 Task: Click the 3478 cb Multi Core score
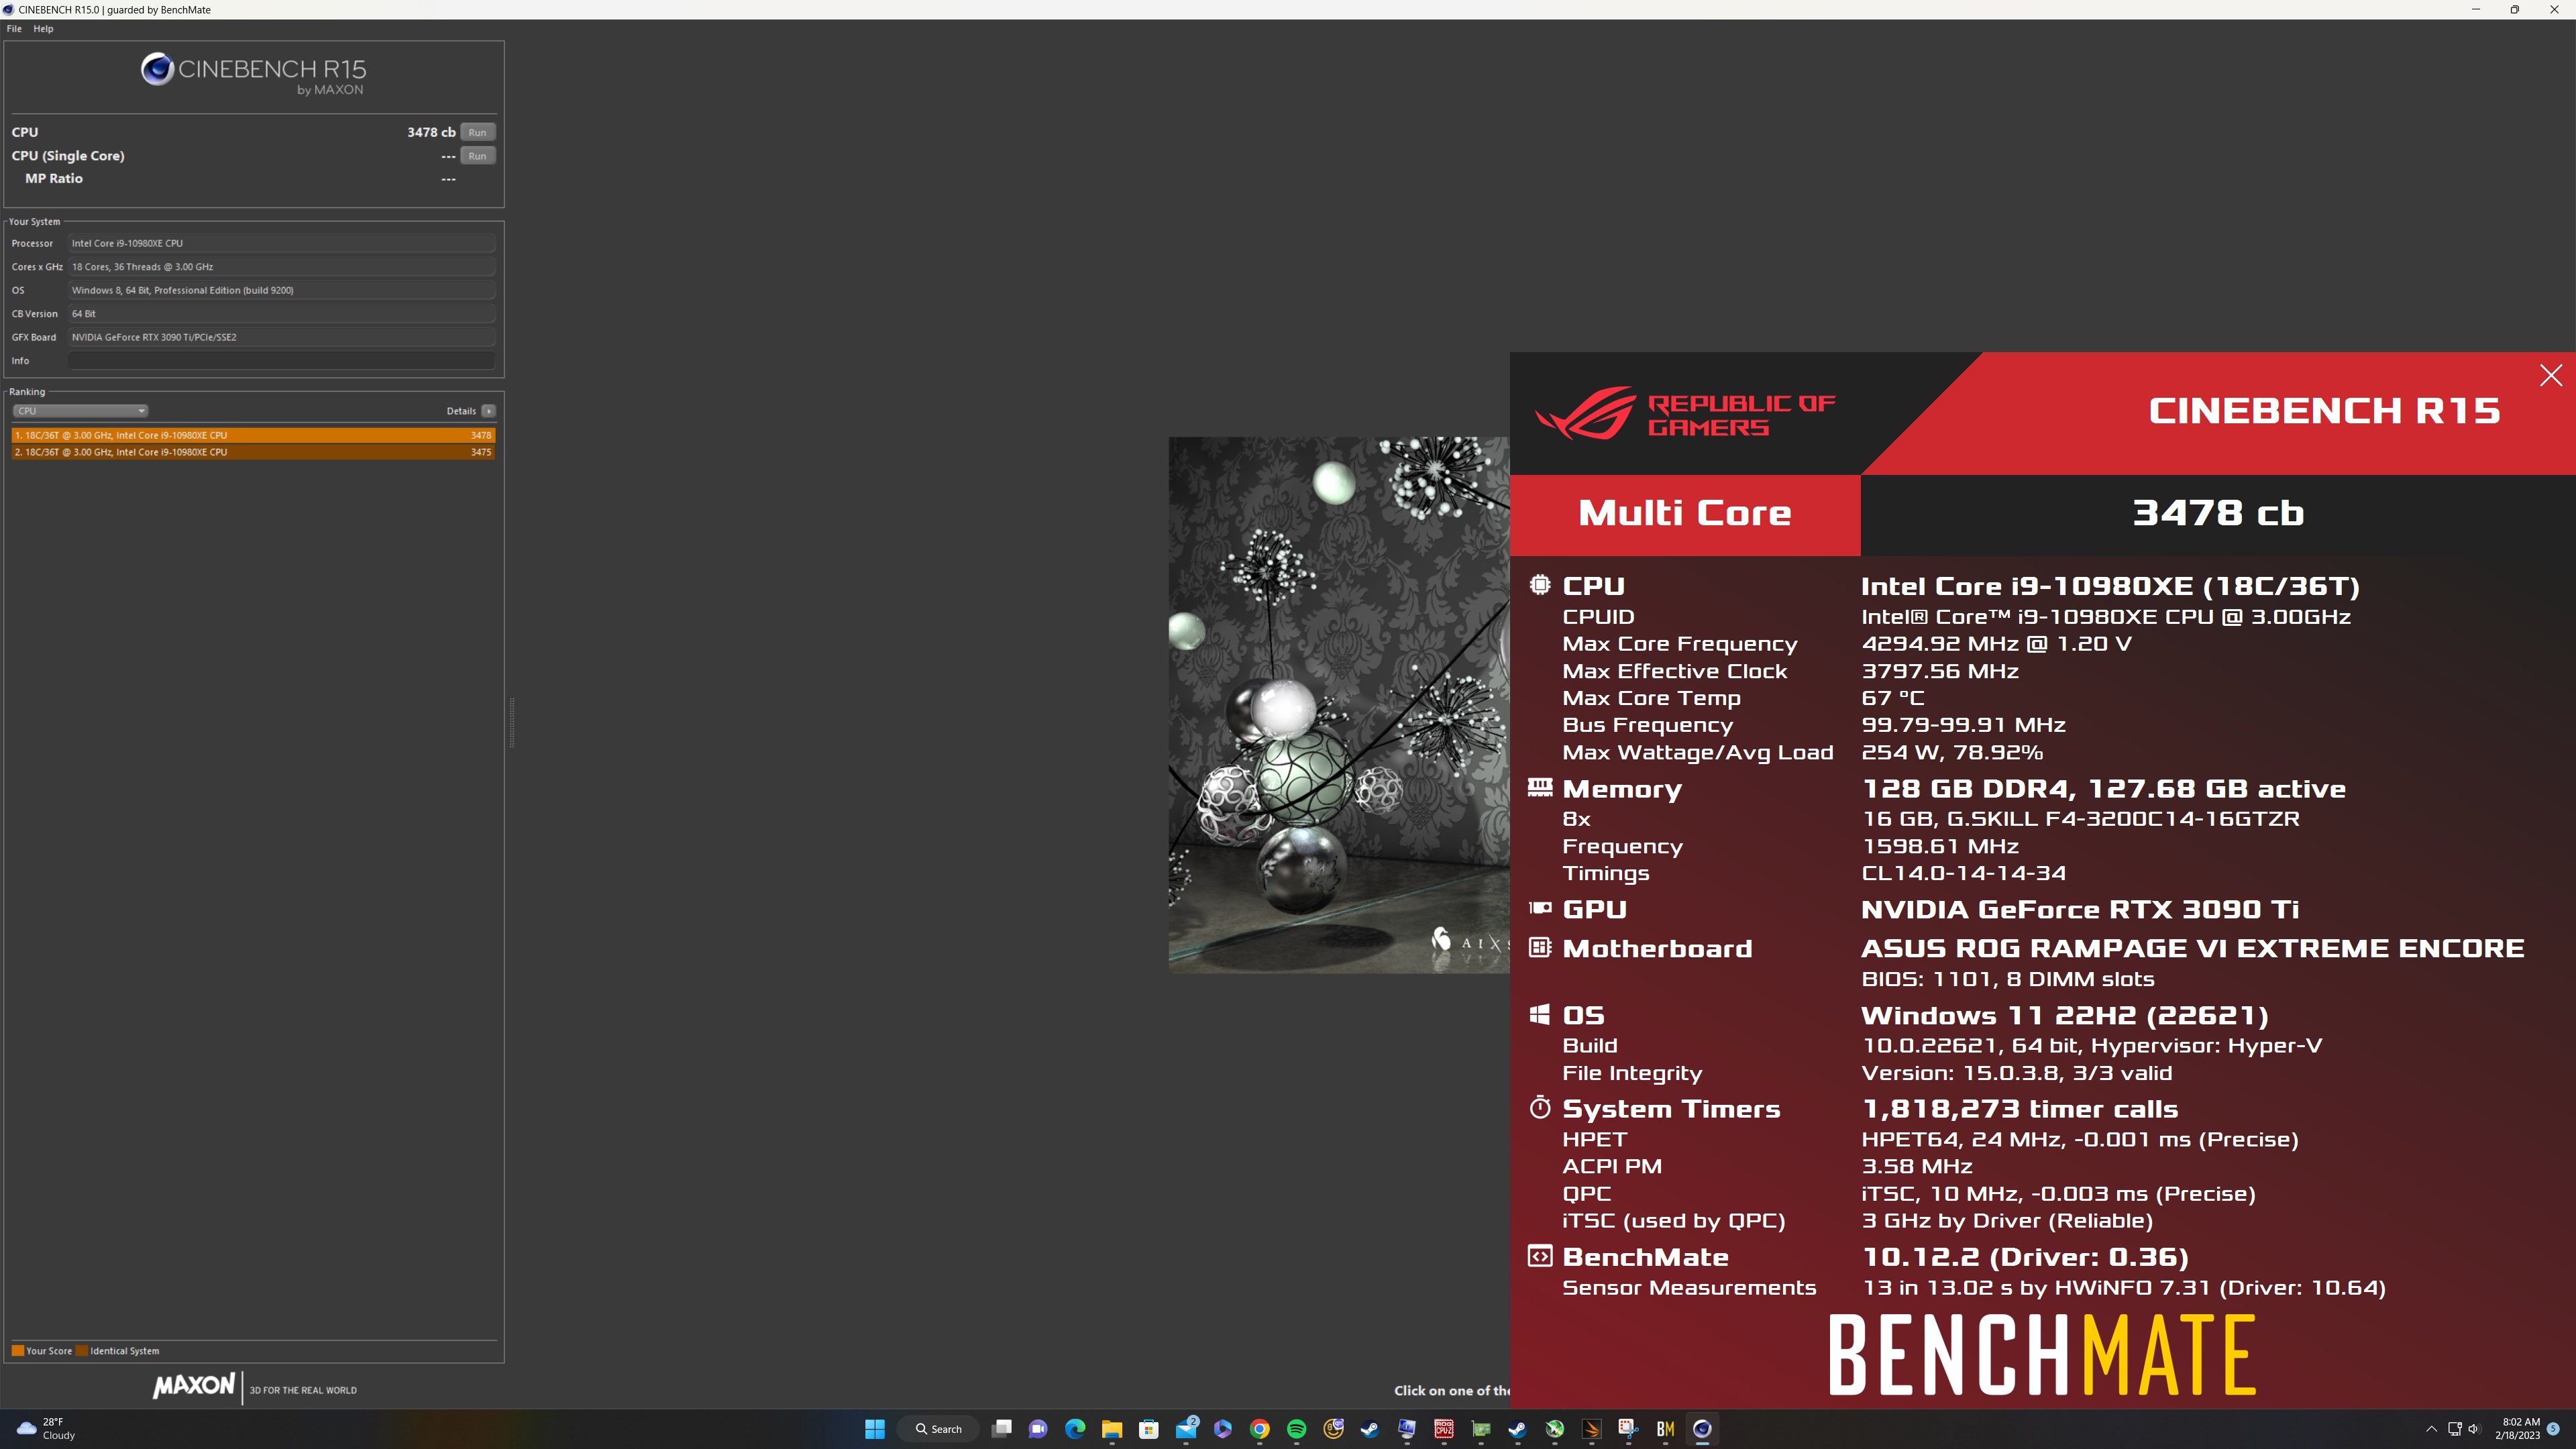click(2218, 513)
